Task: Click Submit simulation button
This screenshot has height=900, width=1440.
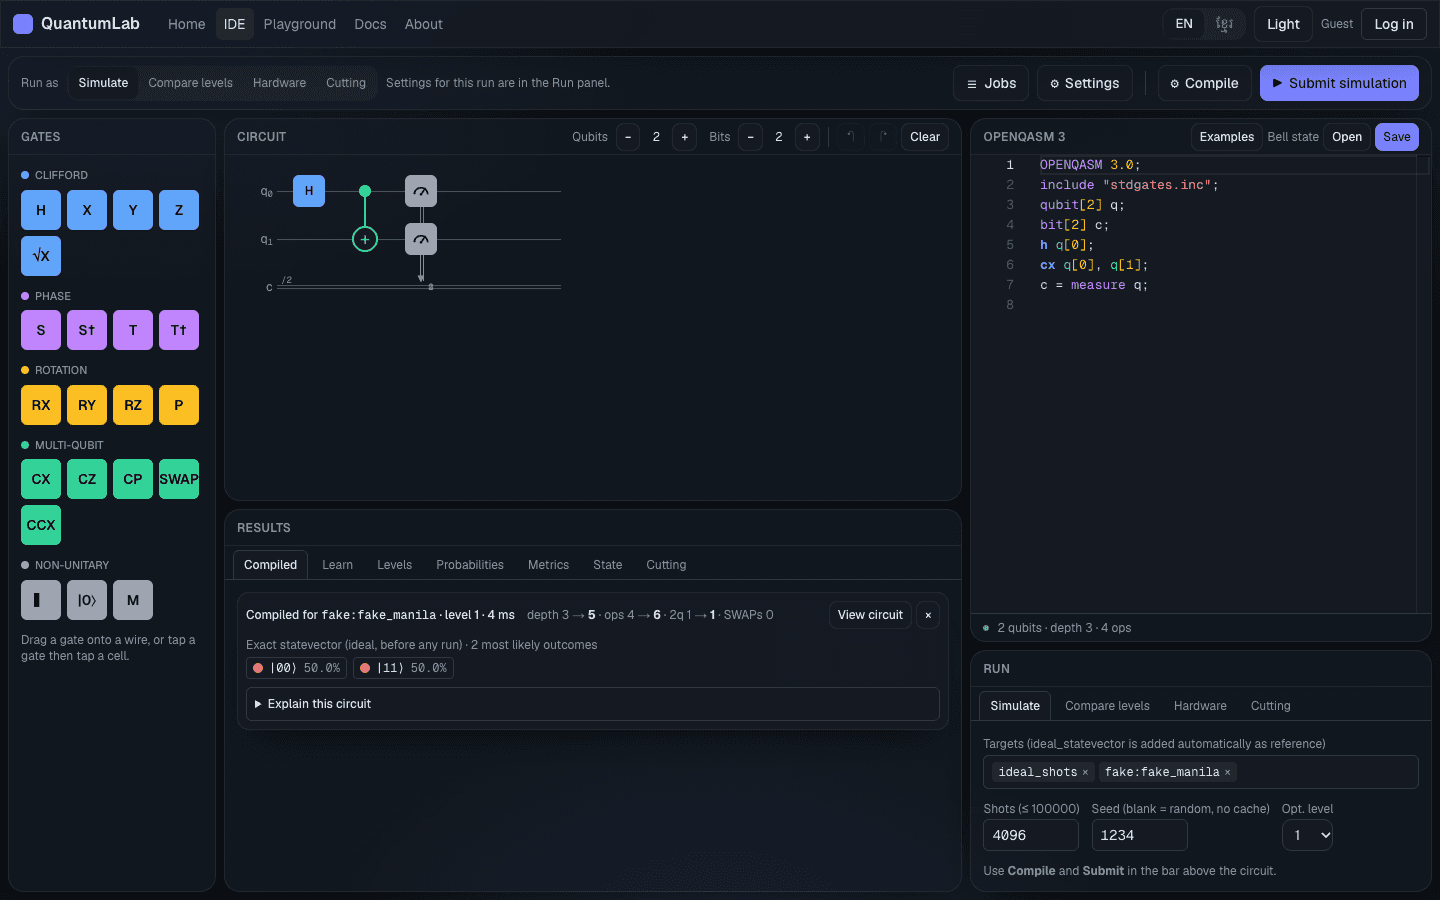Action: 1339,83
